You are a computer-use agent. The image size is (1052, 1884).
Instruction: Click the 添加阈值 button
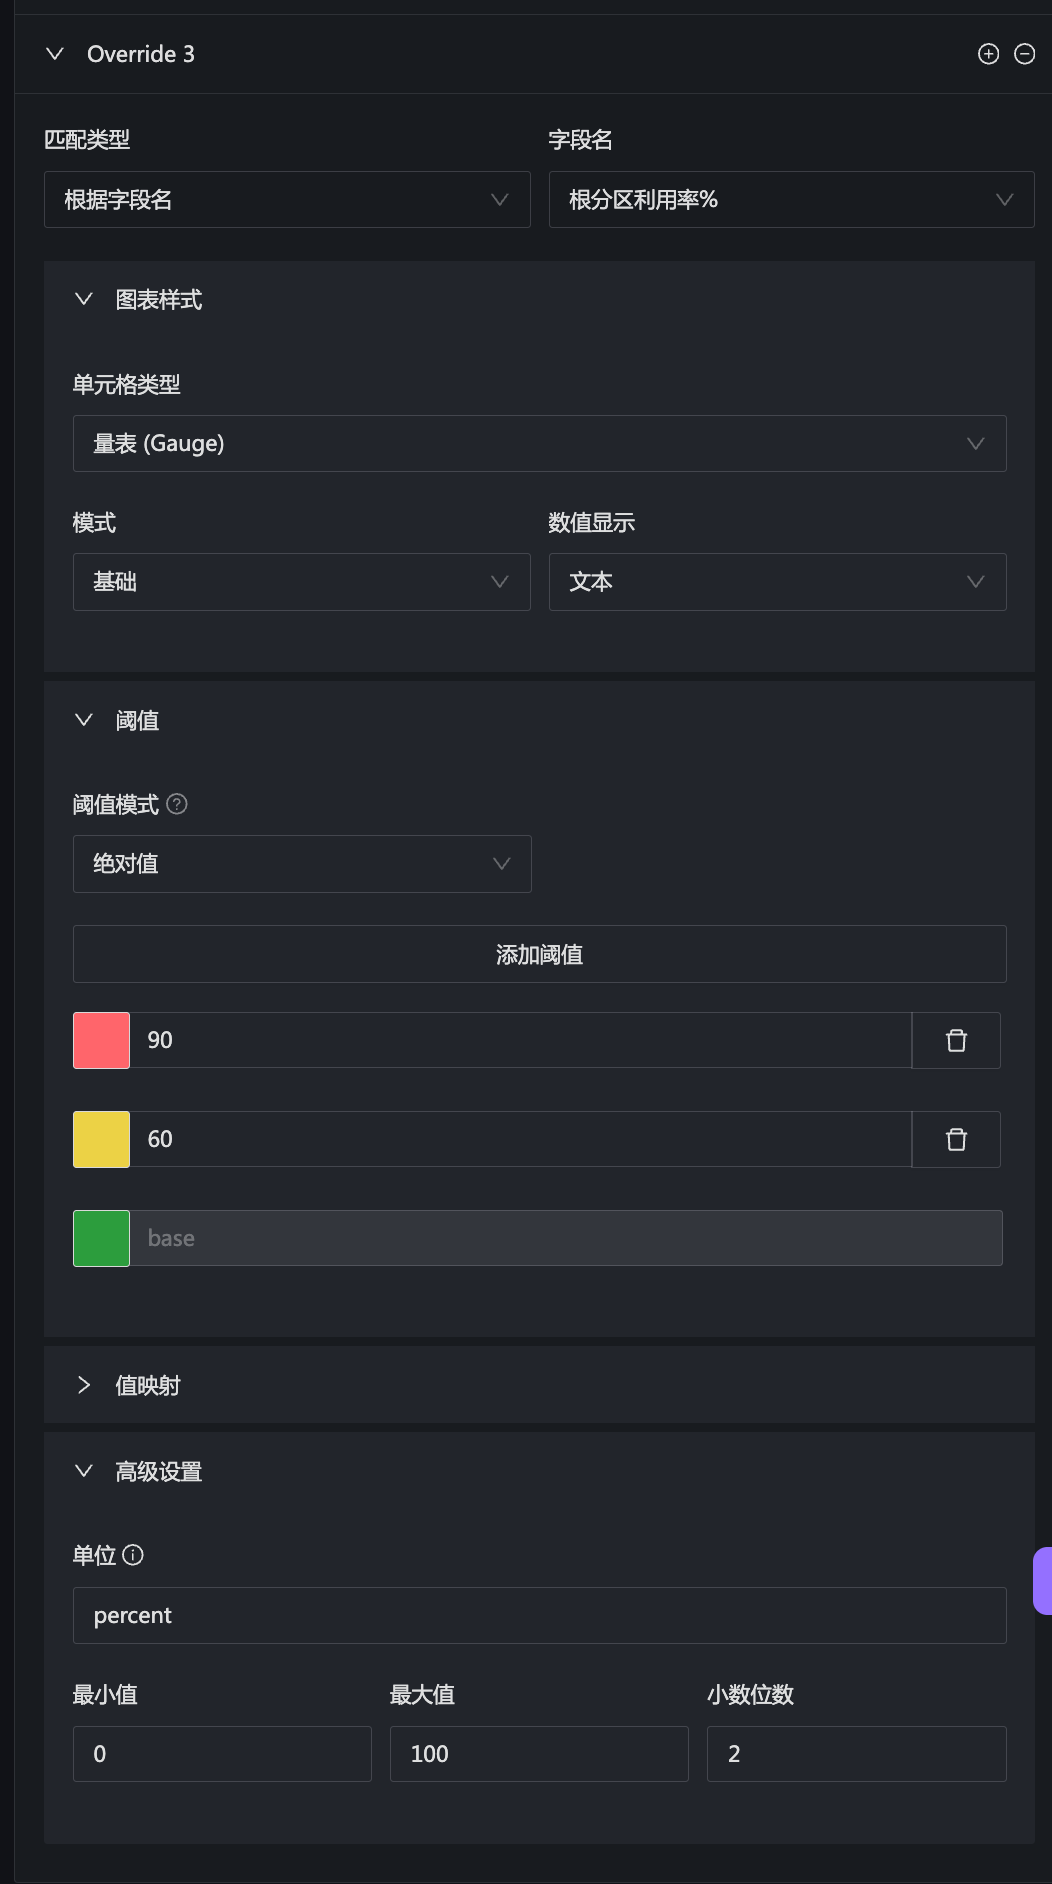[539, 954]
